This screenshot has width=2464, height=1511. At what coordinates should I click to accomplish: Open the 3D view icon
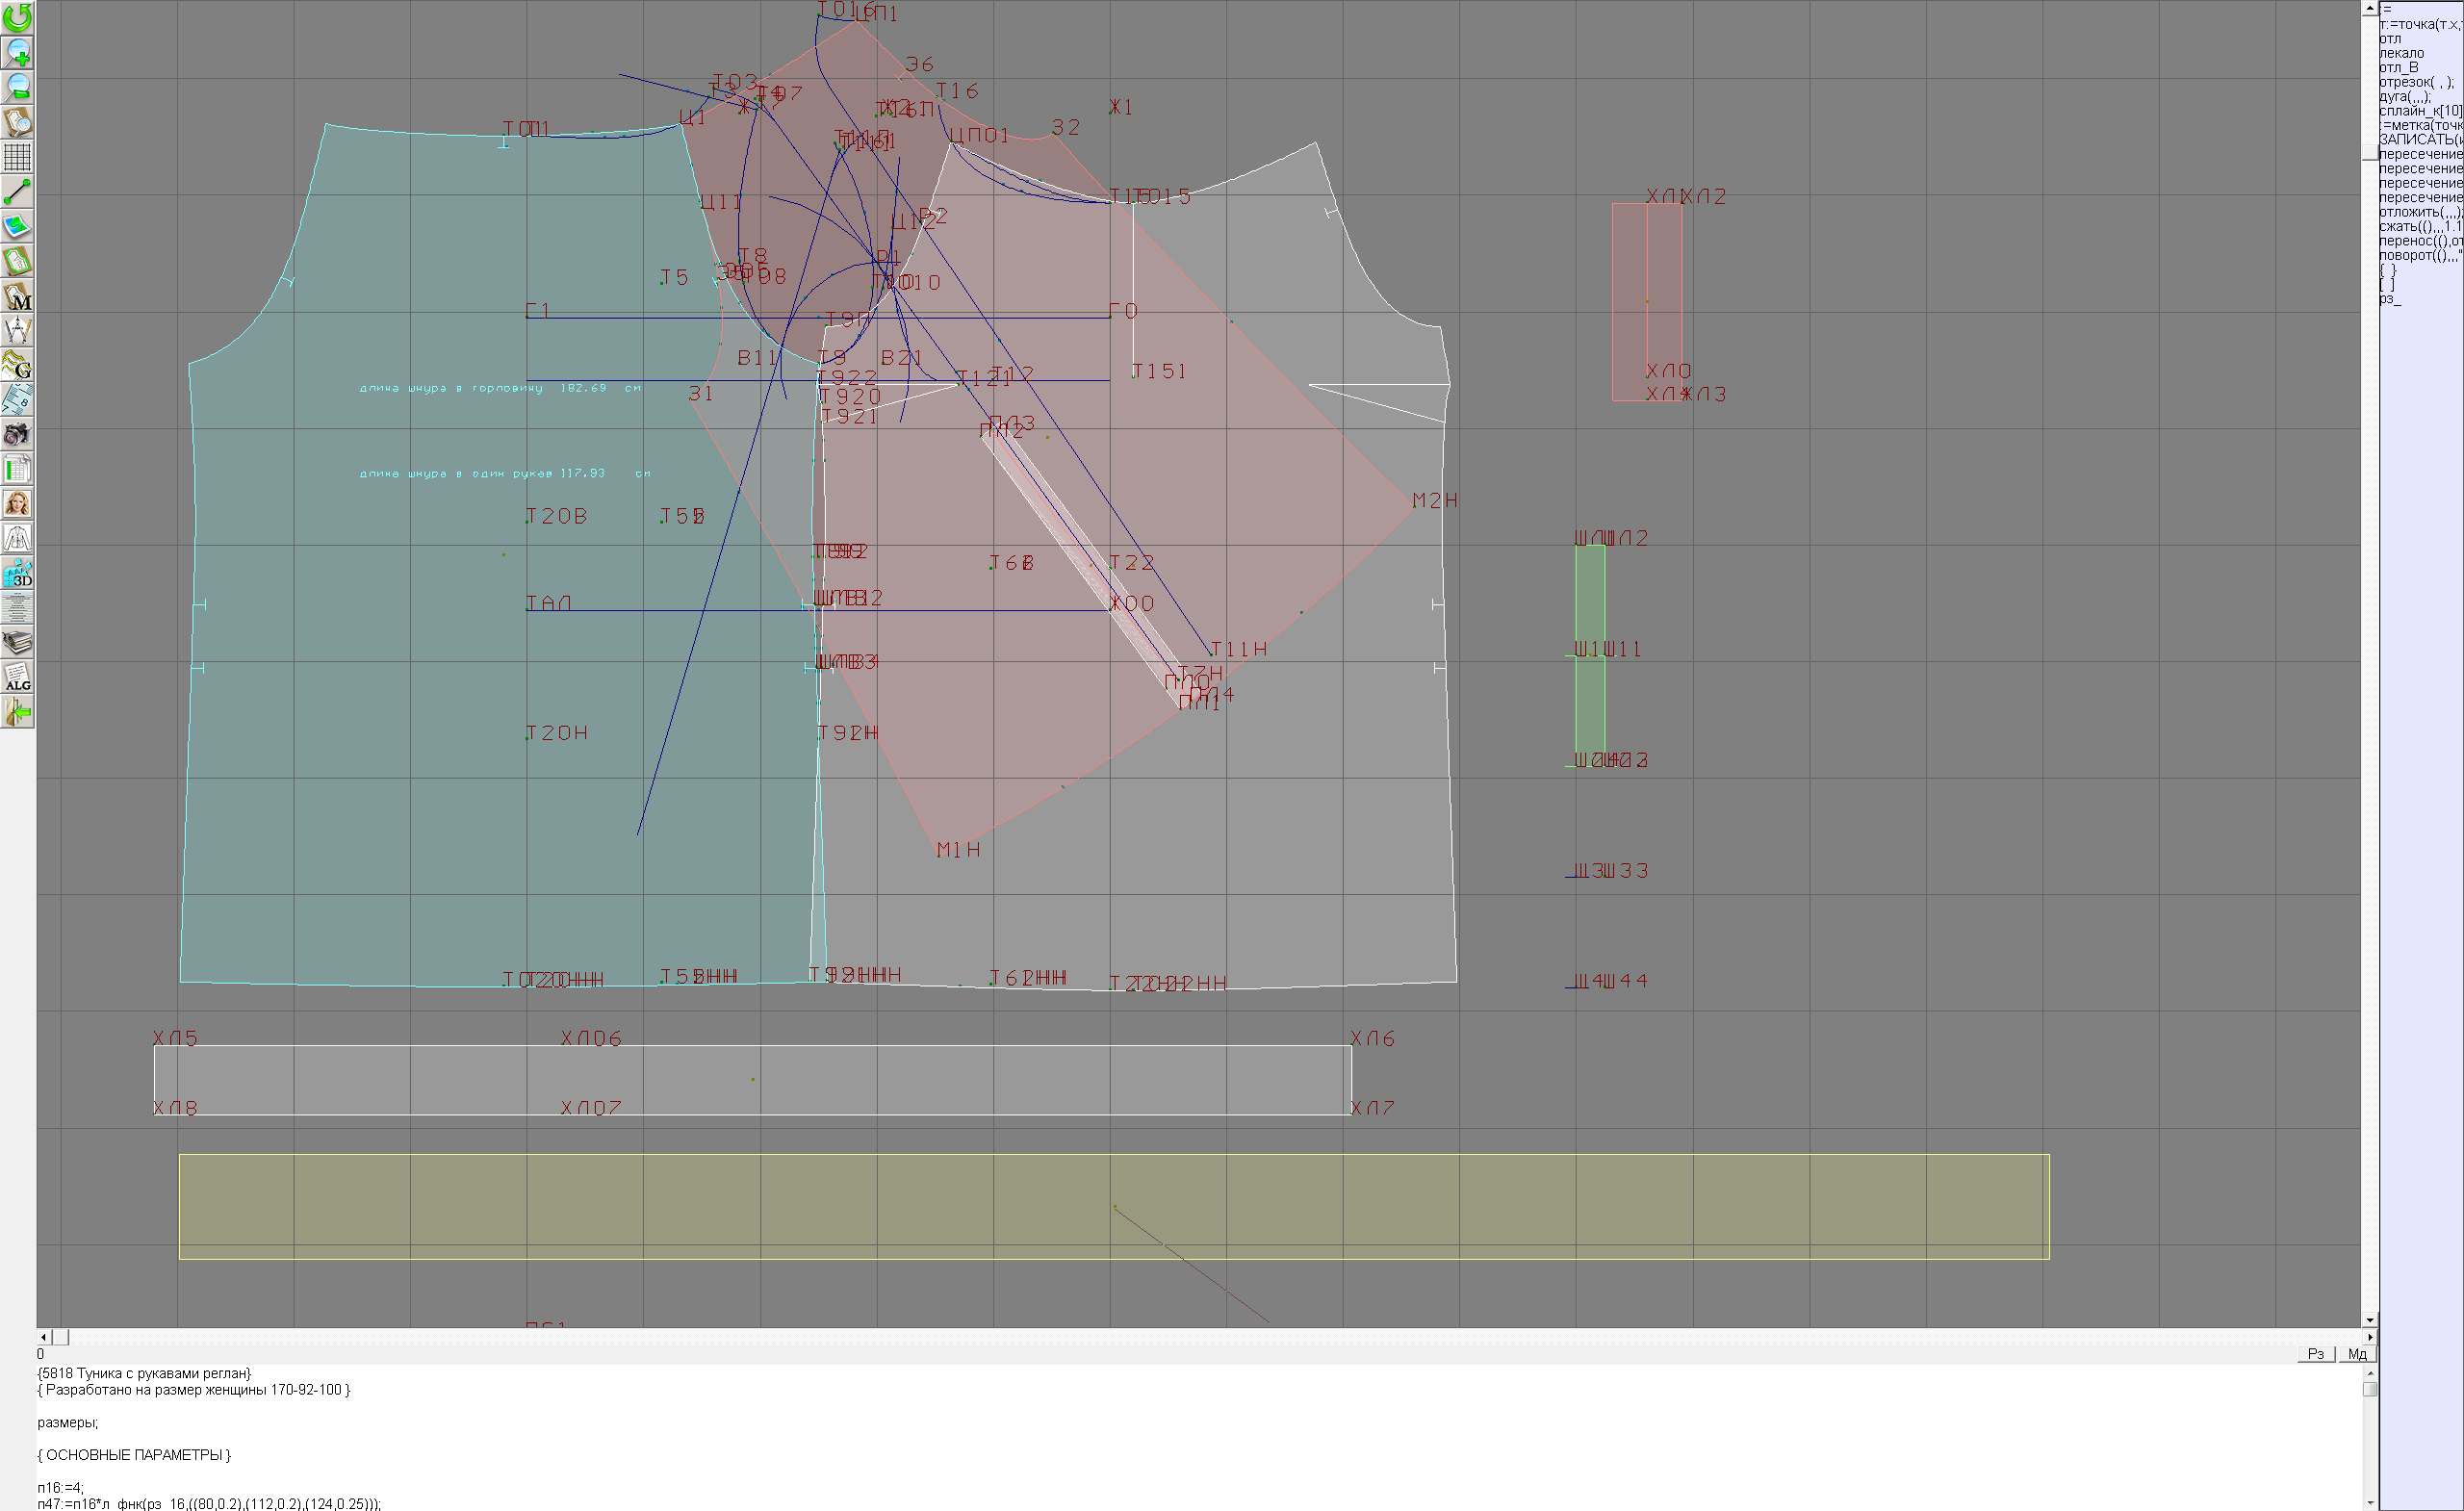[x=17, y=574]
